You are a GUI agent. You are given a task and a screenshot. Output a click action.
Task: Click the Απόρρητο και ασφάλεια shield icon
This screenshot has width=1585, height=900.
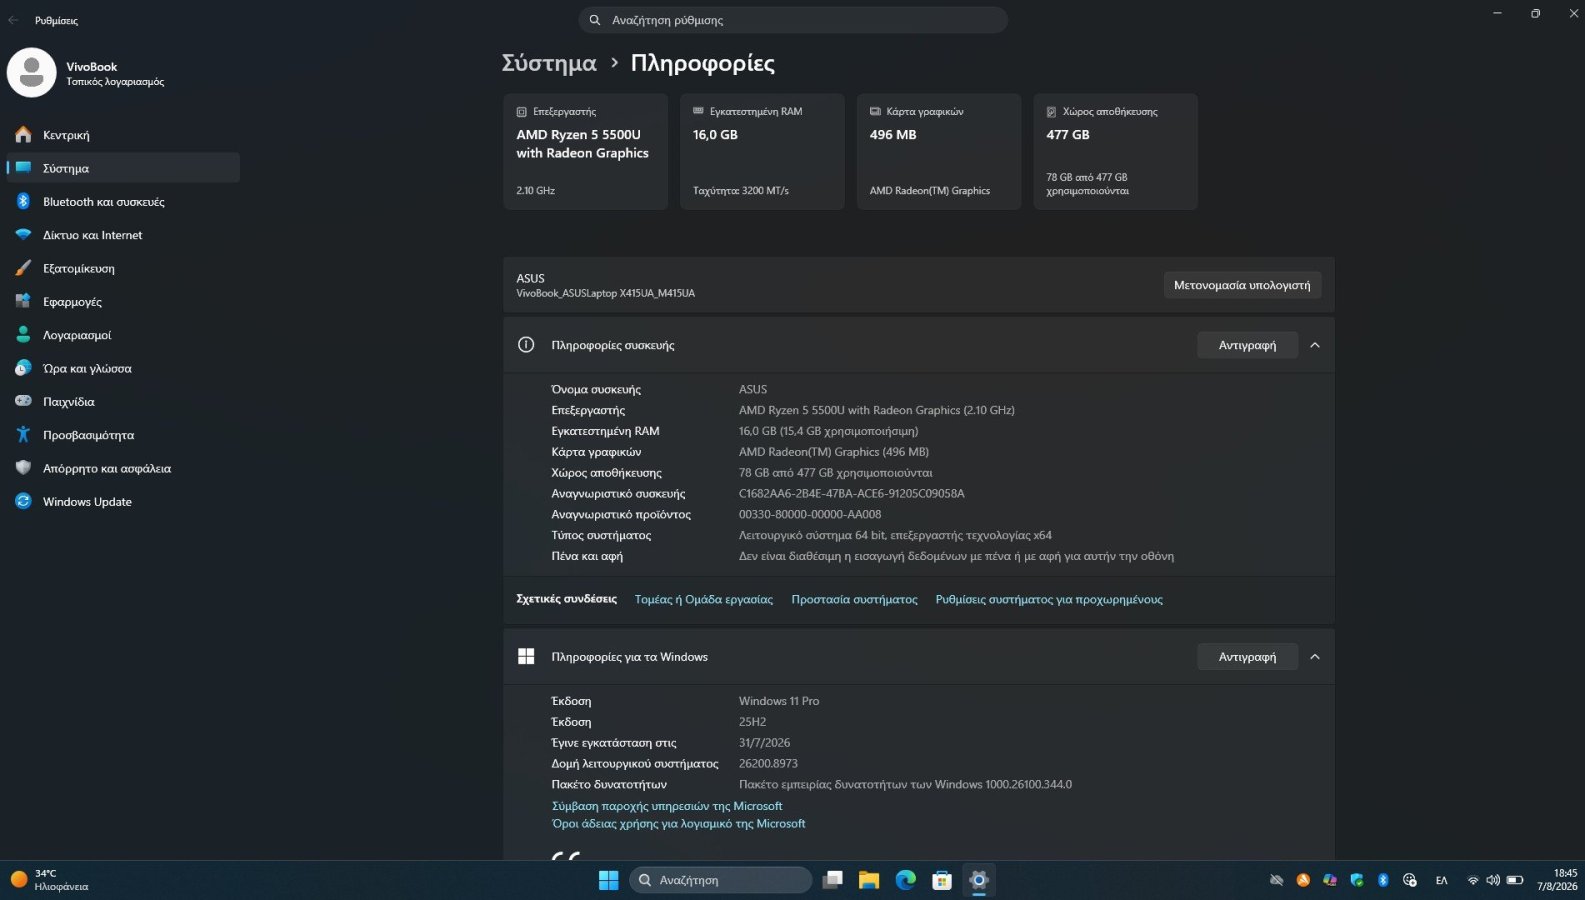click(x=23, y=468)
